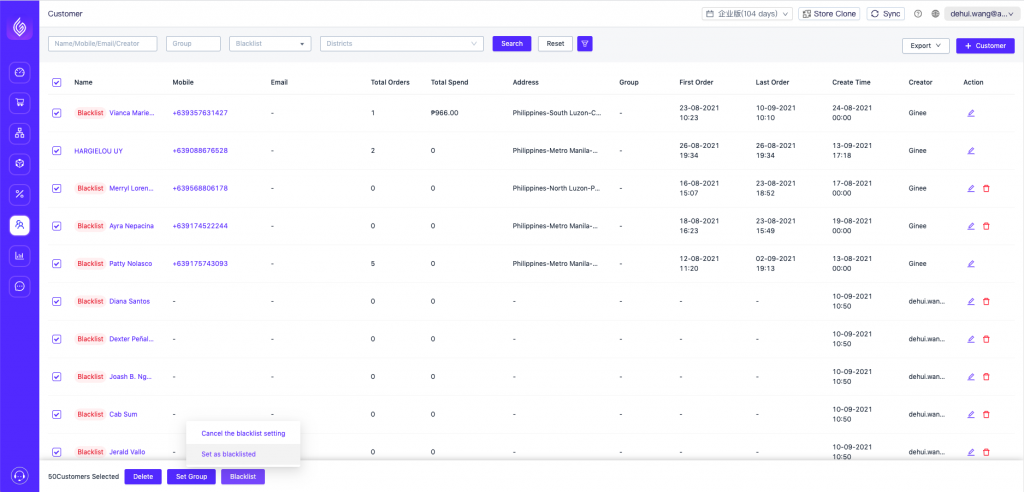Delete Merryl Loren row with trash icon
The height and width of the screenshot is (492, 1024).
click(986, 188)
